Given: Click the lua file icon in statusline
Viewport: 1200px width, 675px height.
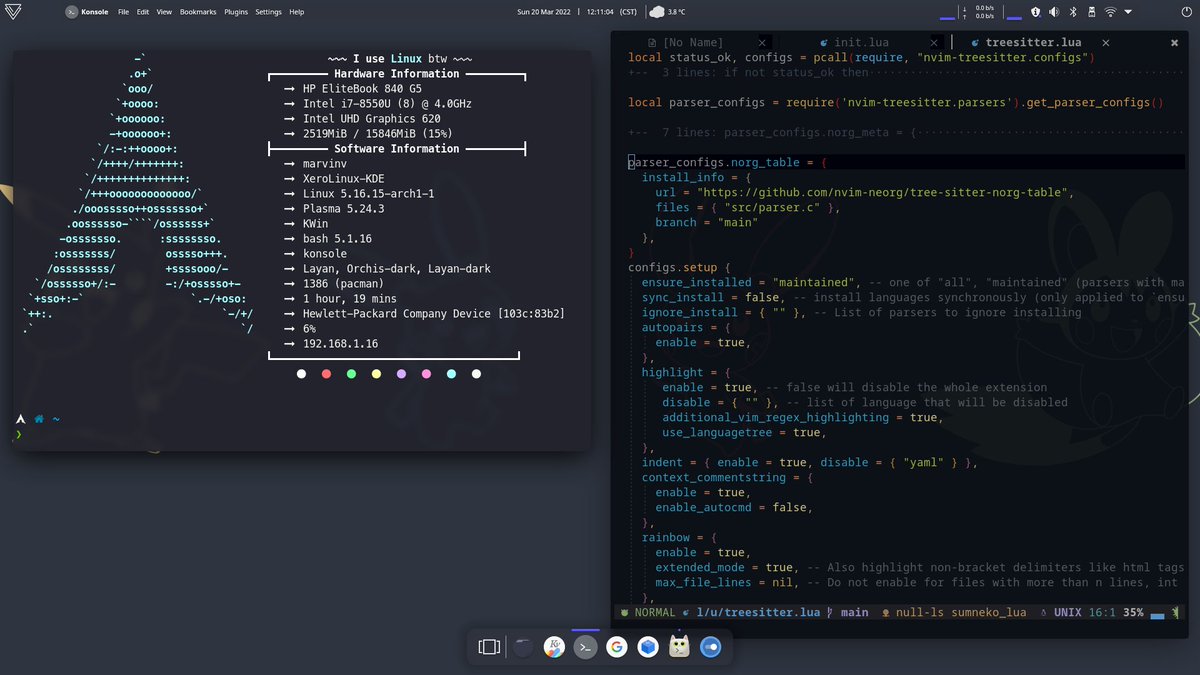Looking at the screenshot, I should [x=687, y=612].
